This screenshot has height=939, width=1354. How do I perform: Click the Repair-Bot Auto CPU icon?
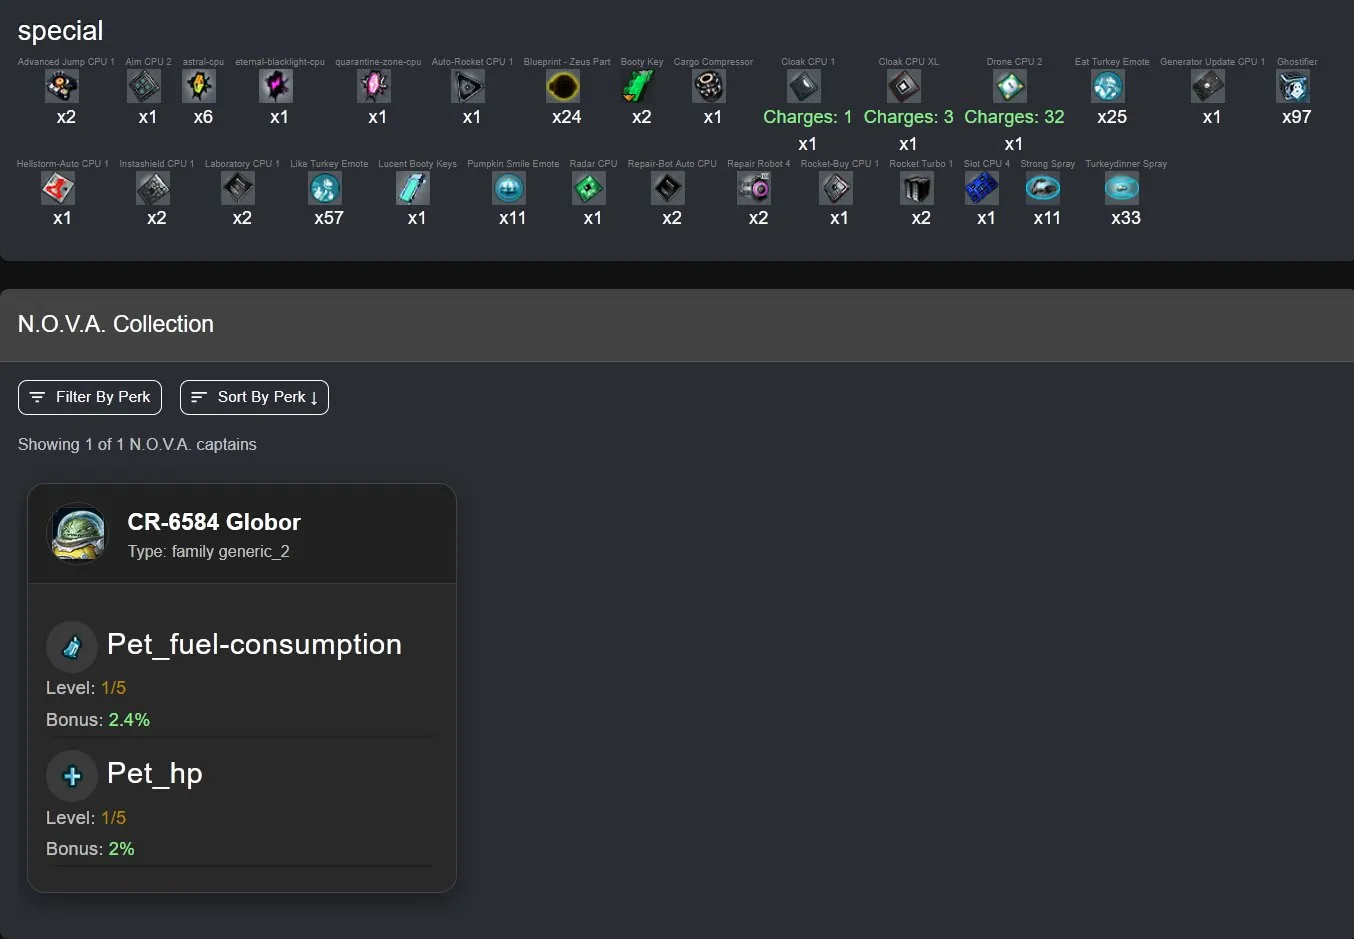668,188
